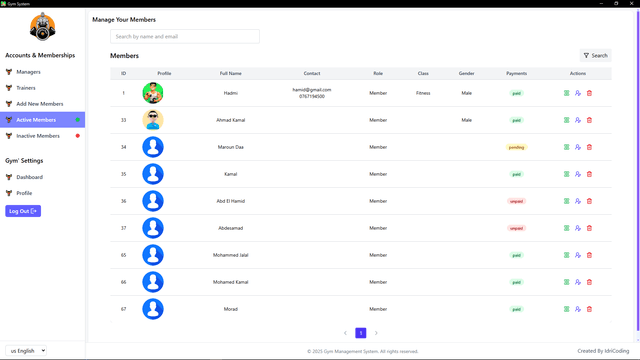This screenshot has width=640, height=360.
Task: Click the name Mohammed Jalal
Action: coord(231,255)
